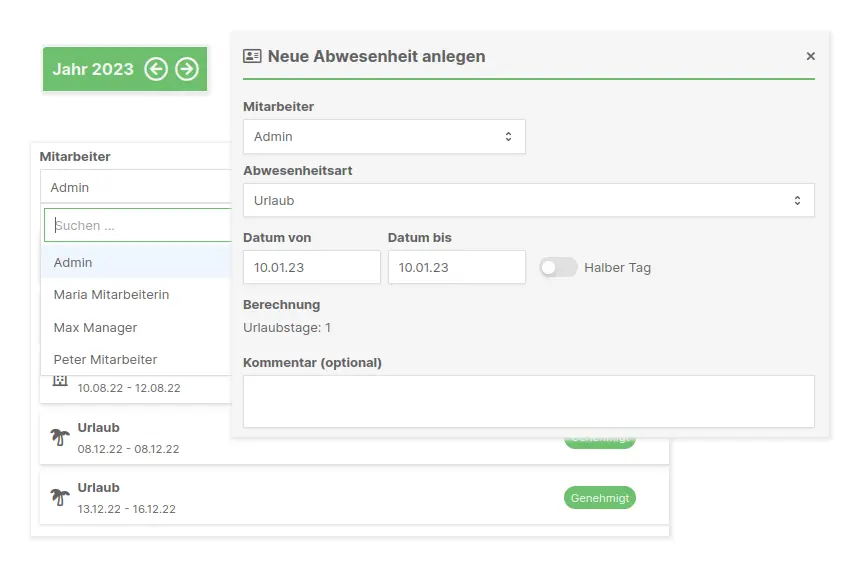Close the Neue Abwesenheit anlegen dialog
The height and width of the screenshot is (569, 867).
(811, 56)
